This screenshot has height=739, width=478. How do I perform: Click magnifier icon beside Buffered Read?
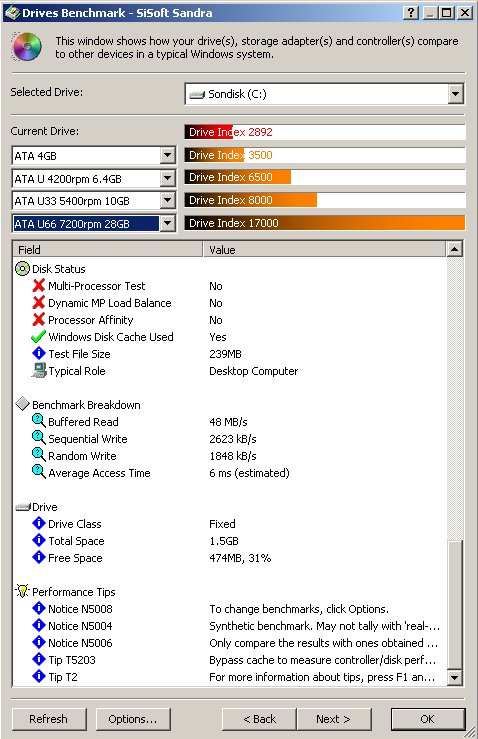39,421
